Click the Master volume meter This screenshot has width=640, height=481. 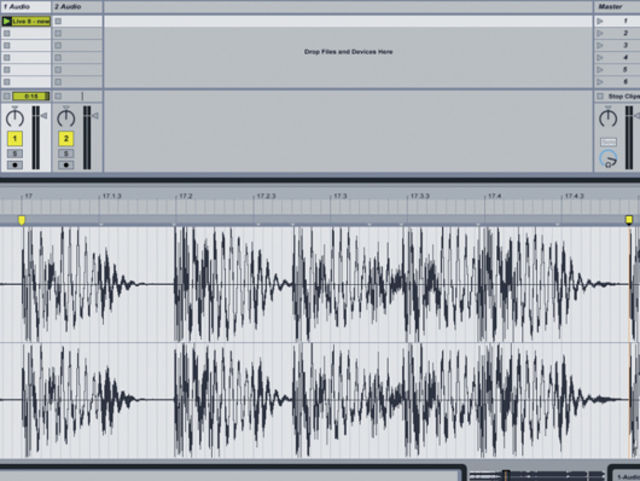point(629,138)
